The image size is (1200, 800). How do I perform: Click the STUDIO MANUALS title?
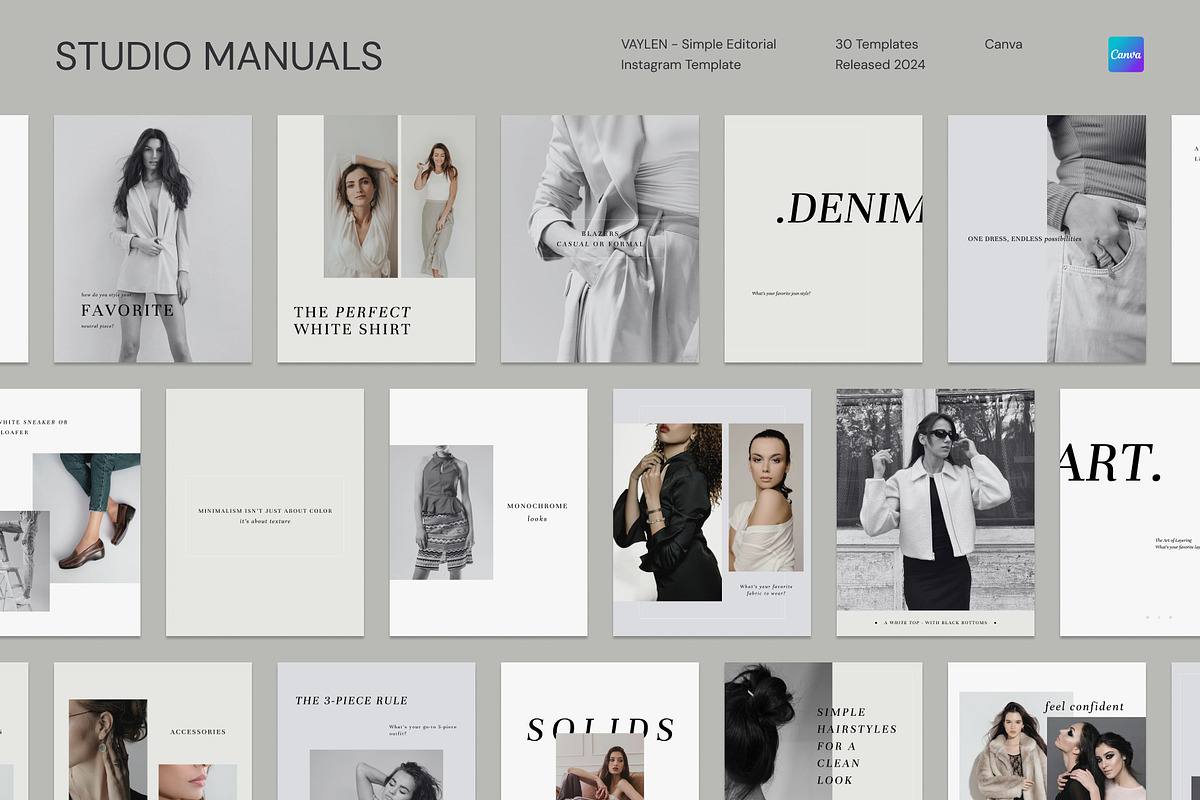(219, 56)
